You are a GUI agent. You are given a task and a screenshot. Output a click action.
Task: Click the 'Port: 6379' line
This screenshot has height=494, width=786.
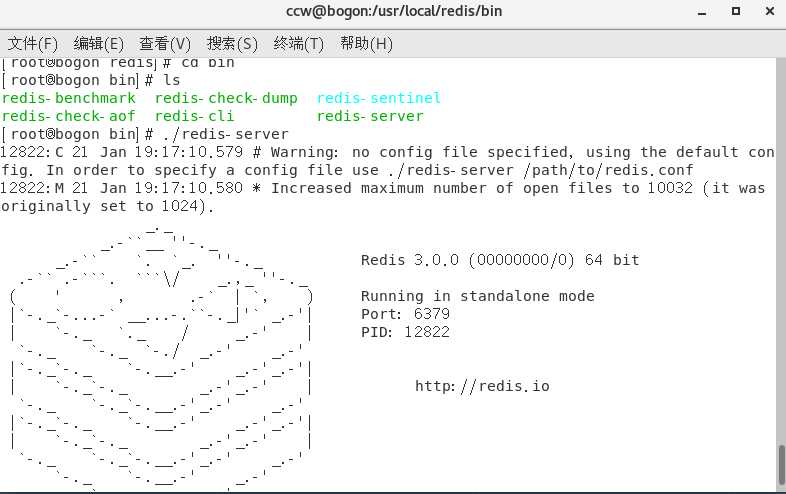[x=405, y=314]
